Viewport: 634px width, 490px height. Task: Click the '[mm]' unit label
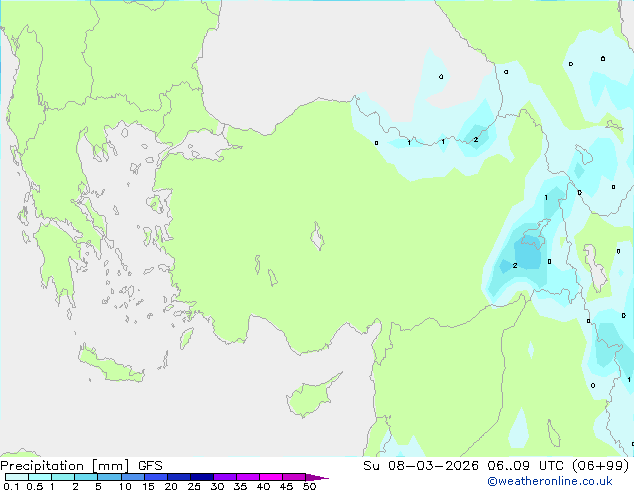click(110, 466)
